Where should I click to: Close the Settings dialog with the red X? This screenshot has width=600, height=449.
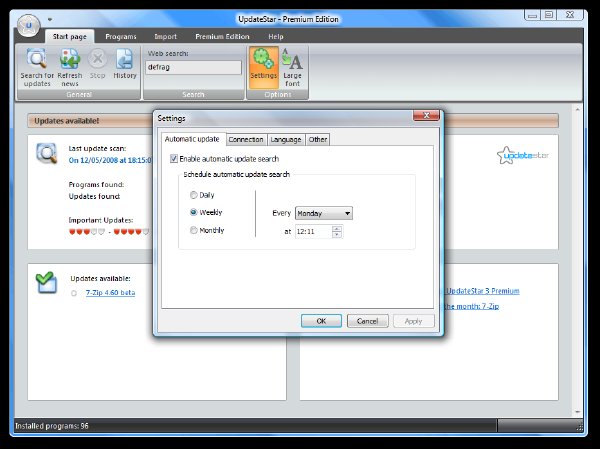(x=426, y=115)
